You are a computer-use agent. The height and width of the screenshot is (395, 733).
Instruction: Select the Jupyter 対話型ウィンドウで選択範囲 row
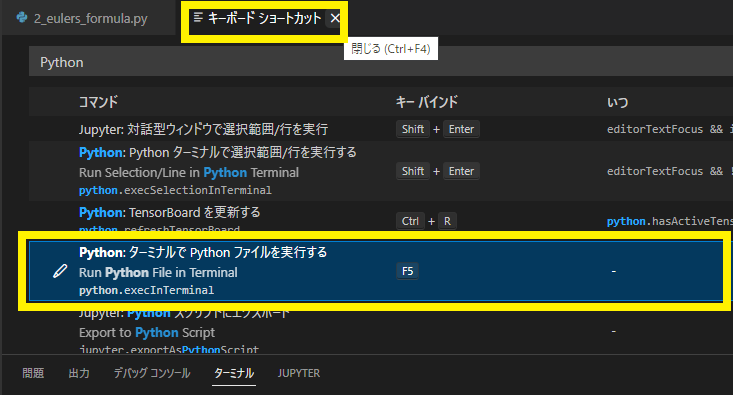pyautogui.click(x=381, y=129)
